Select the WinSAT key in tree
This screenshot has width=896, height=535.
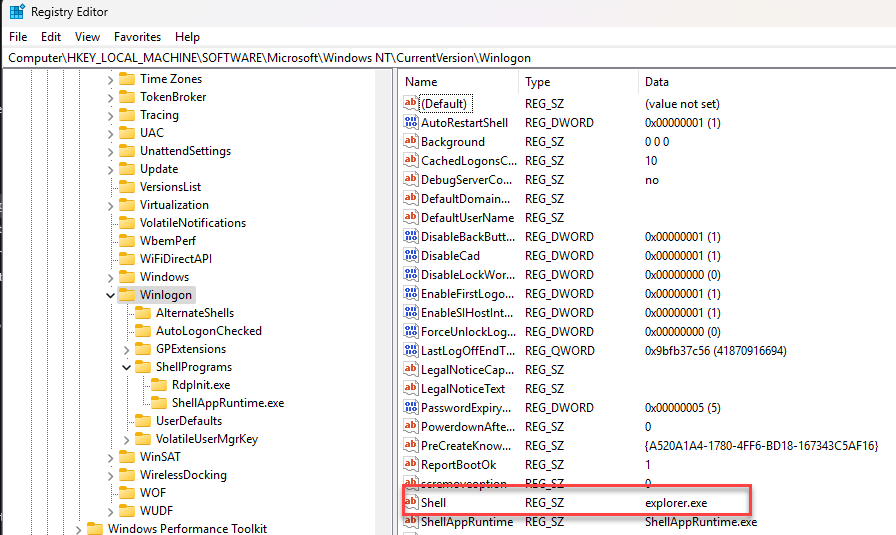point(160,457)
